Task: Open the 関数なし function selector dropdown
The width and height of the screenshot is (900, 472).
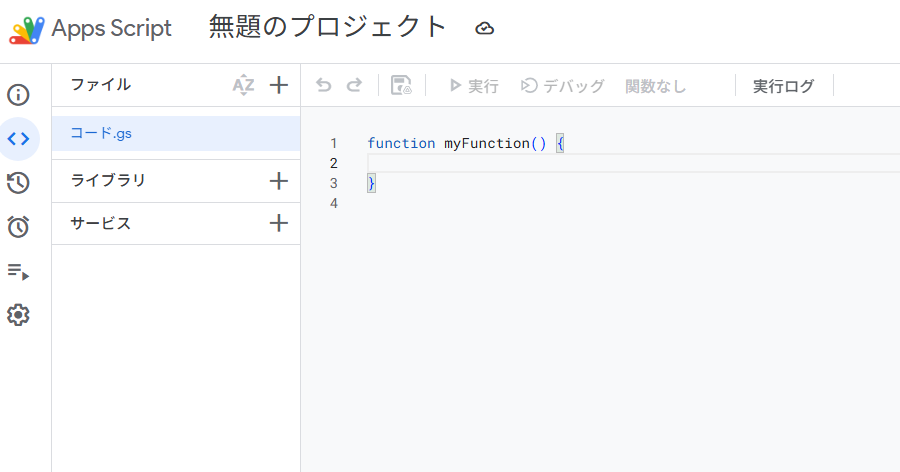Action: pyautogui.click(x=656, y=86)
